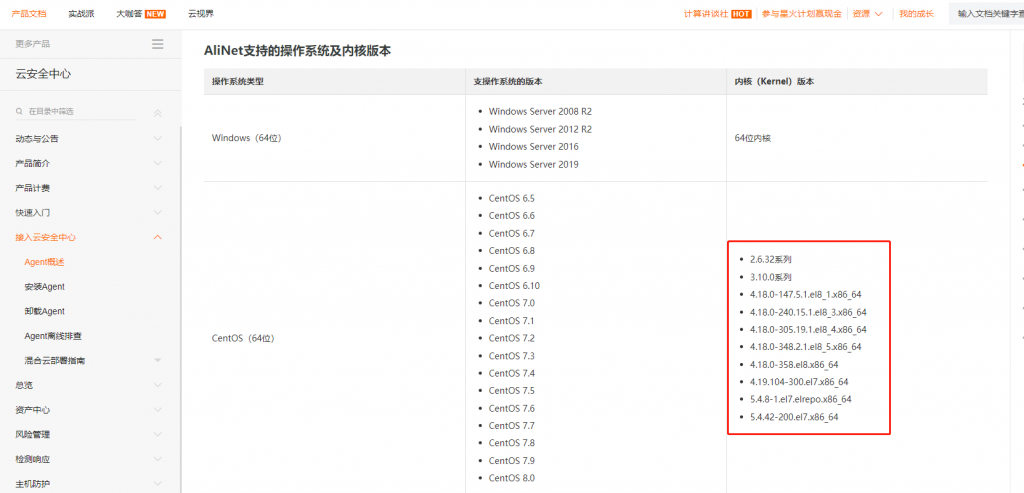Click the Windows Server 2019 entry
The image size is (1024, 493).
click(x=534, y=165)
